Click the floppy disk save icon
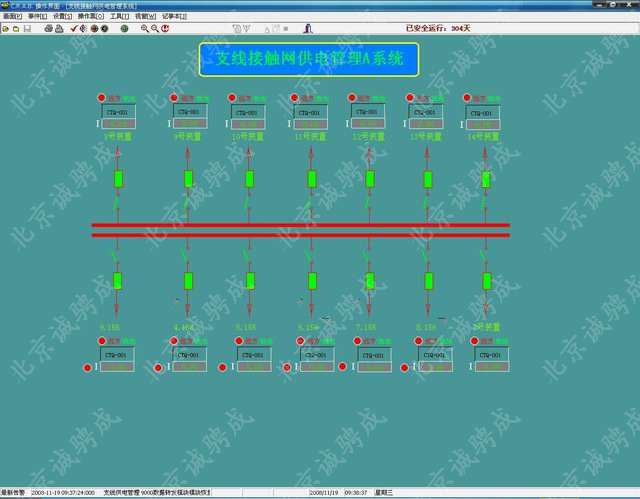 (27, 29)
